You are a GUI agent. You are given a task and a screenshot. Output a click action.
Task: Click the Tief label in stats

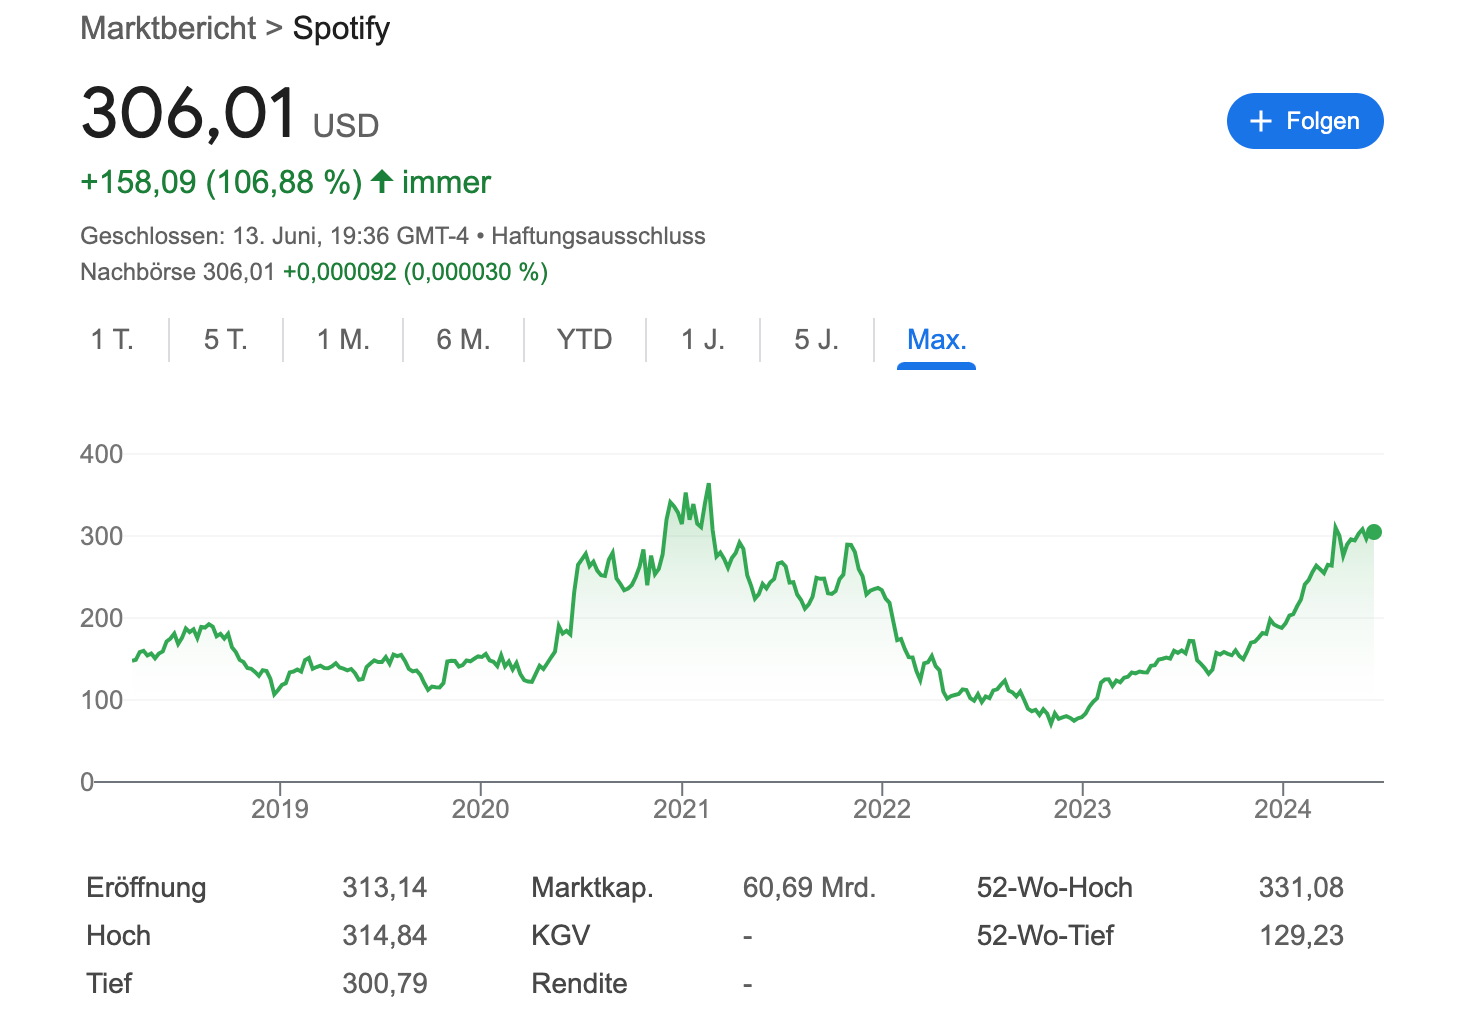click(109, 984)
